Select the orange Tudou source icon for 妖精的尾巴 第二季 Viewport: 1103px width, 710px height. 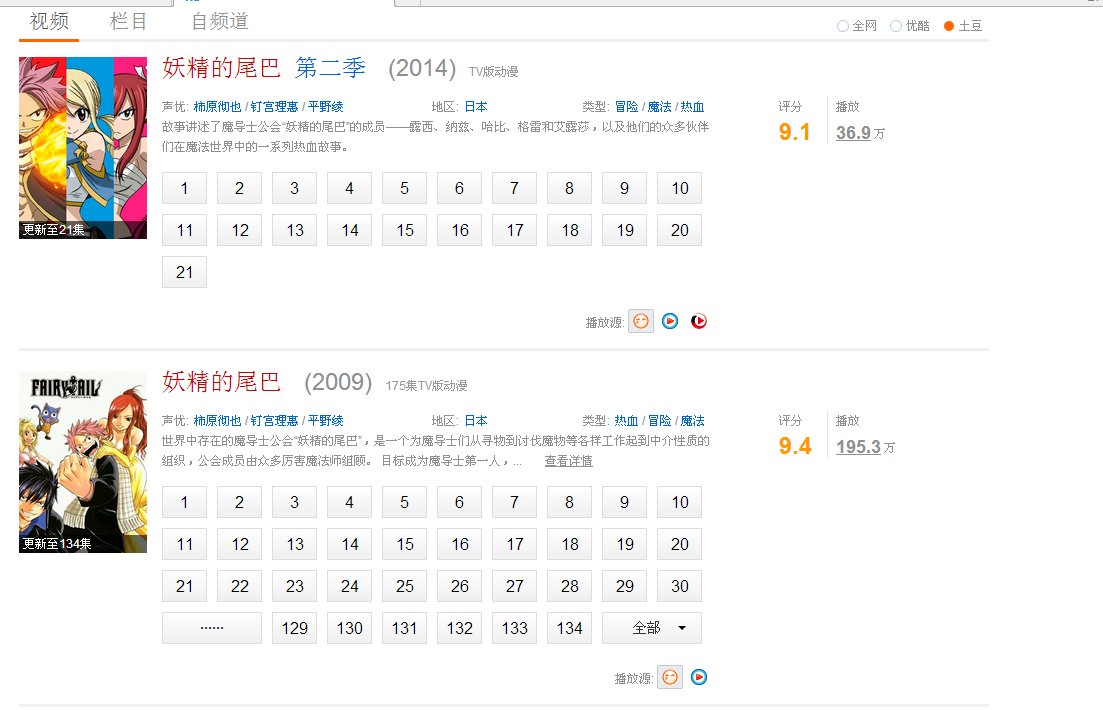641,322
